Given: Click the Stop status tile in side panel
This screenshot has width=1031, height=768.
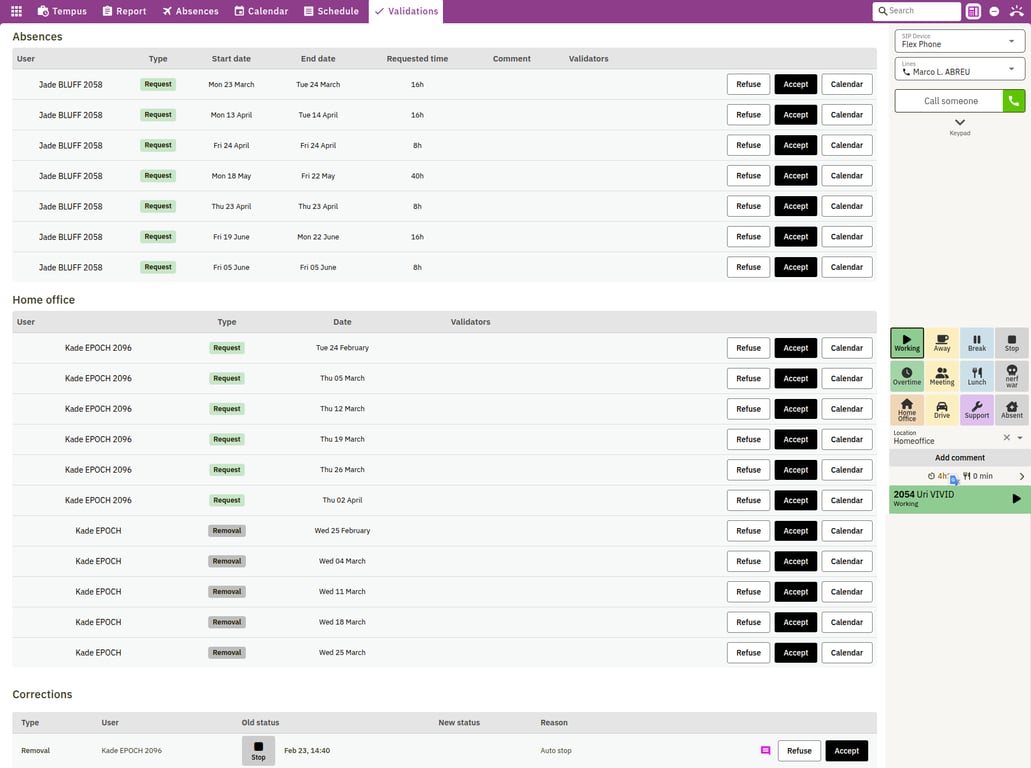Looking at the screenshot, I should pos(1012,343).
